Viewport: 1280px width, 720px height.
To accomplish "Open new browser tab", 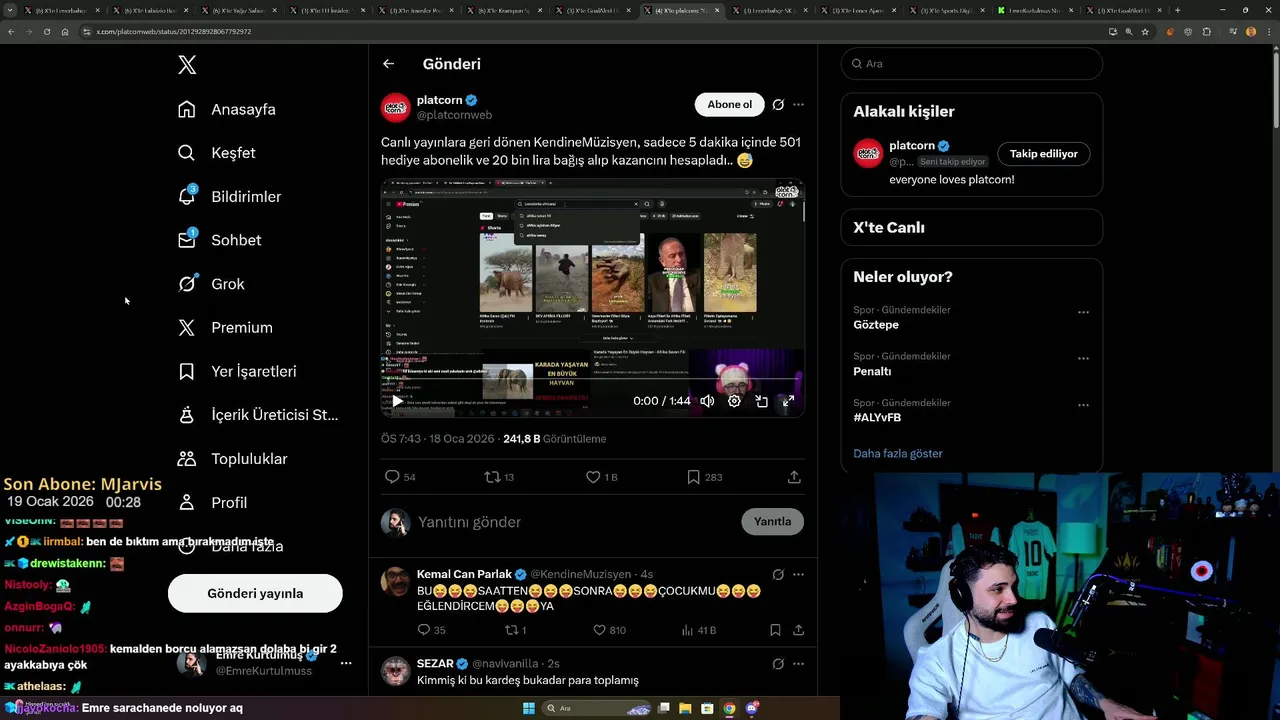I will (x=1177, y=10).
